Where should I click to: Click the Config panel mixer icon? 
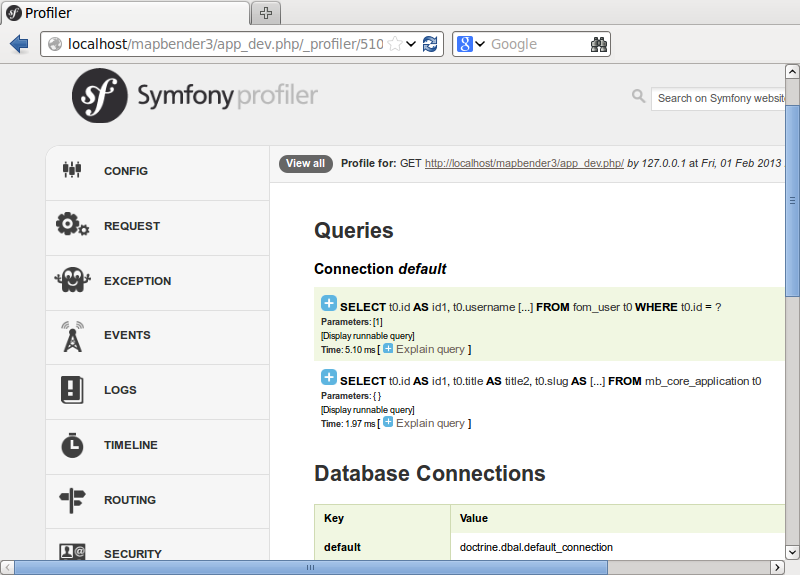[x=72, y=169]
